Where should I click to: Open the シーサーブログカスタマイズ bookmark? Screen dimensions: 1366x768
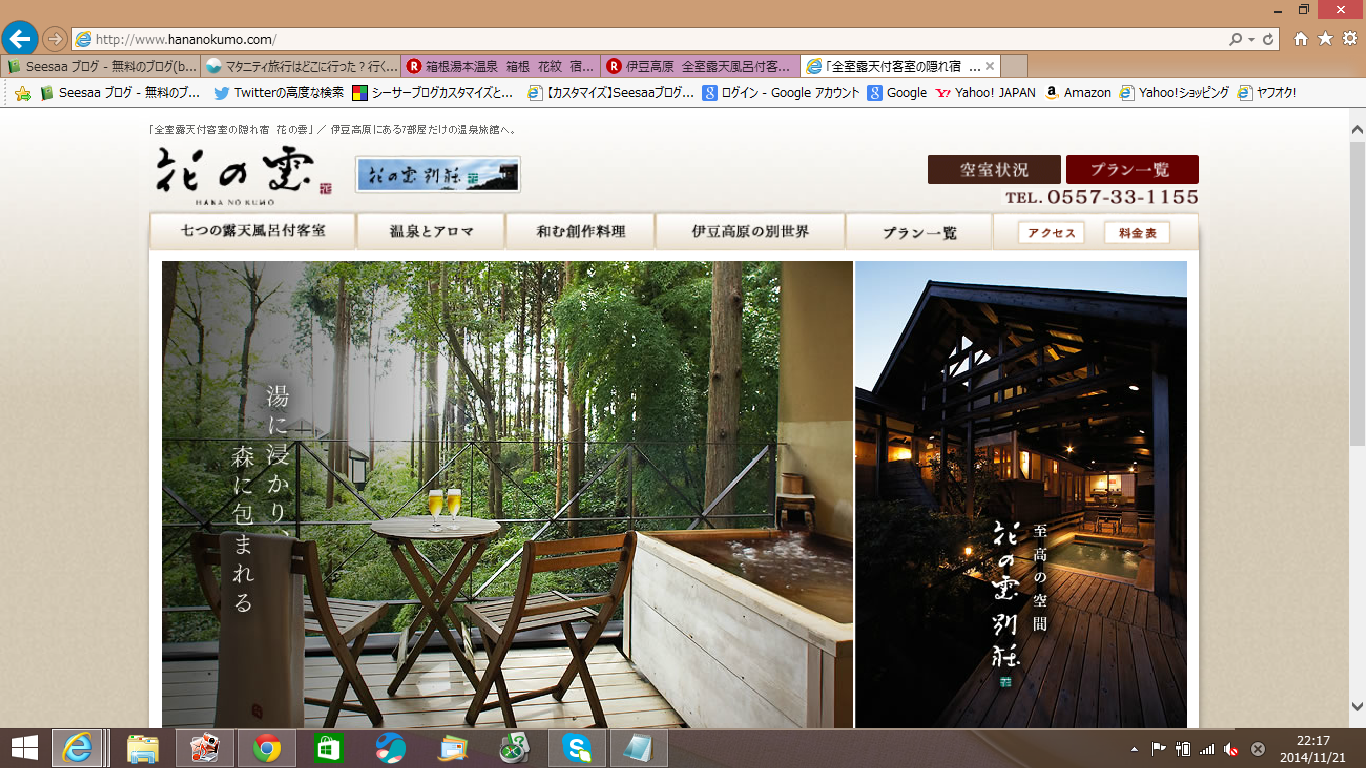pos(433,93)
